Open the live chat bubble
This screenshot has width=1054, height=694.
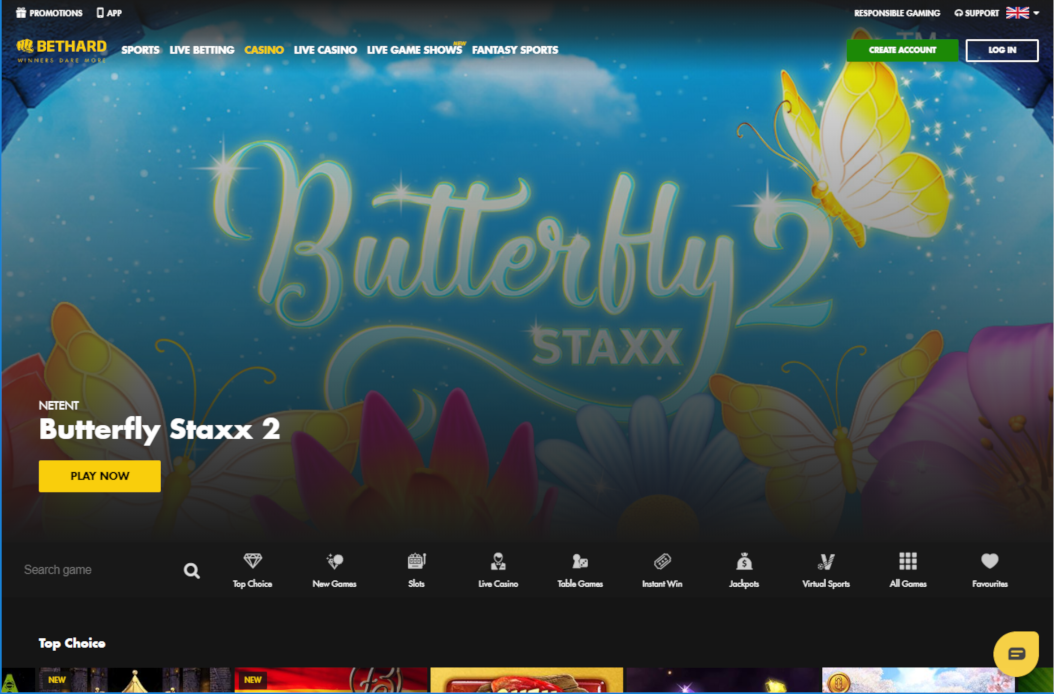pos(1016,653)
